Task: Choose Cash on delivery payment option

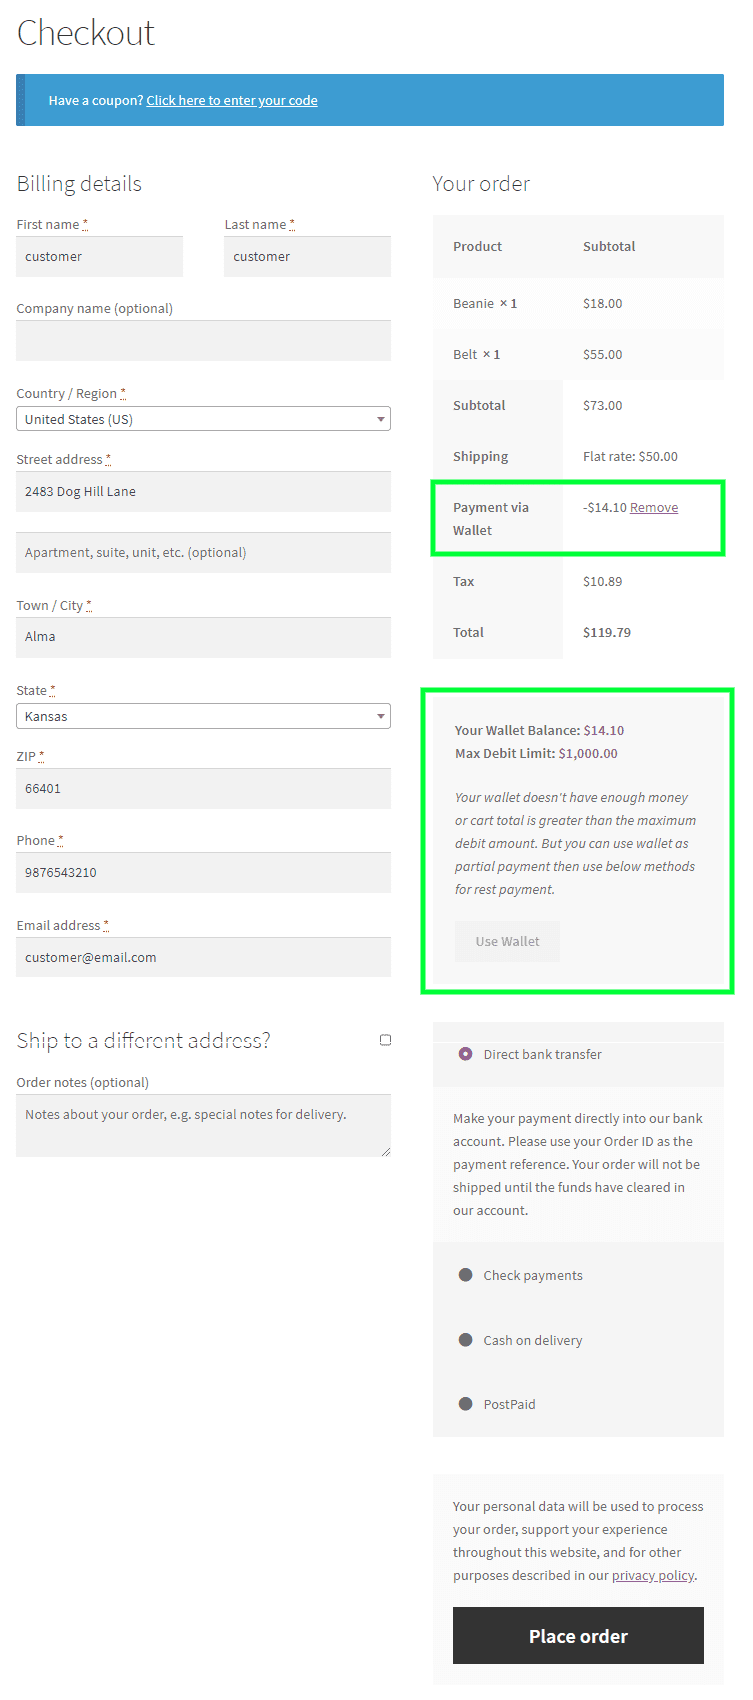Action: (x=465, y=1339)
